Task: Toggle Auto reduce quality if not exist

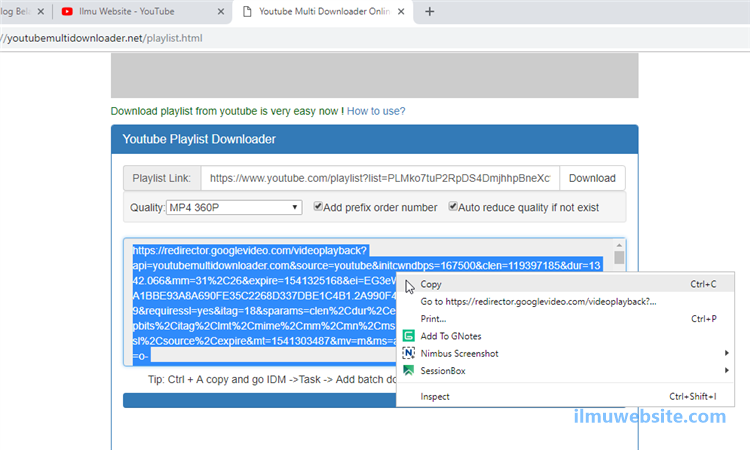Action: coord(452,206)
